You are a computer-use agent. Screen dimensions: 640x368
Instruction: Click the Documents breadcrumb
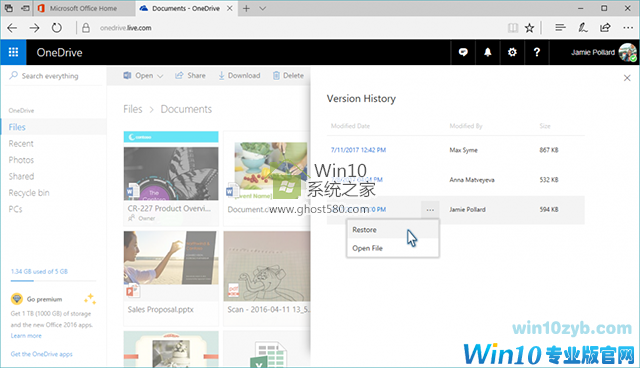[x=186, y=109]
